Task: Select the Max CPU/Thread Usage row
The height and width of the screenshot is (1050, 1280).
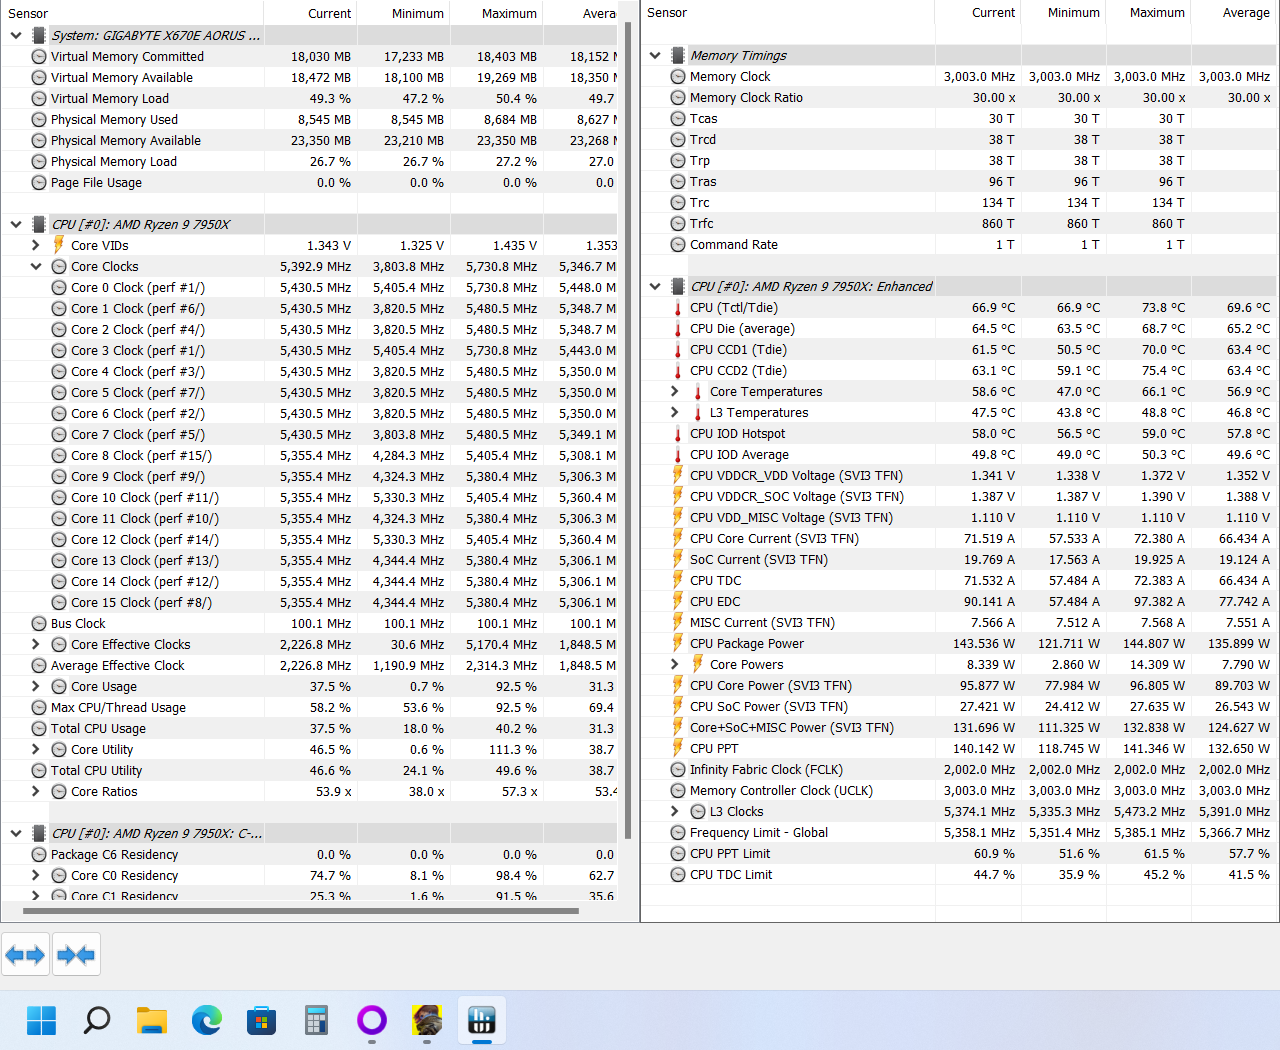Action: tap(309, 708)
